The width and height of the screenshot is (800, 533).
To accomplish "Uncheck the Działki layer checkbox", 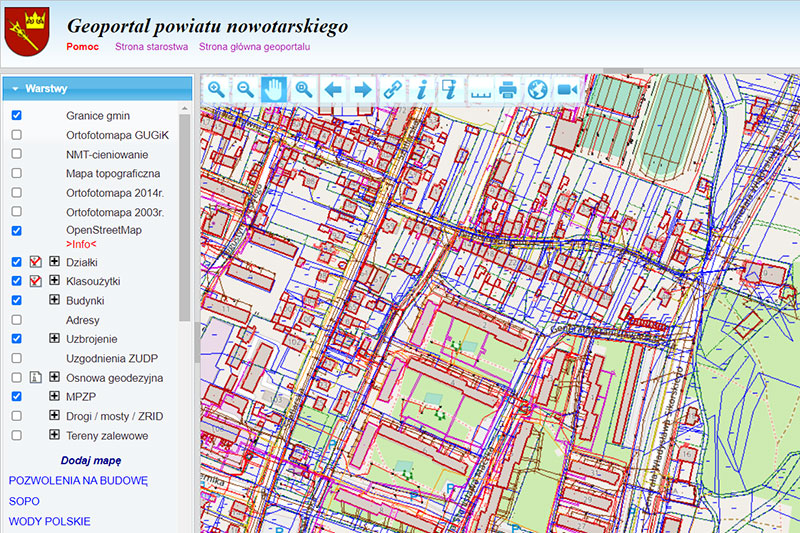I will pos(16,262).
